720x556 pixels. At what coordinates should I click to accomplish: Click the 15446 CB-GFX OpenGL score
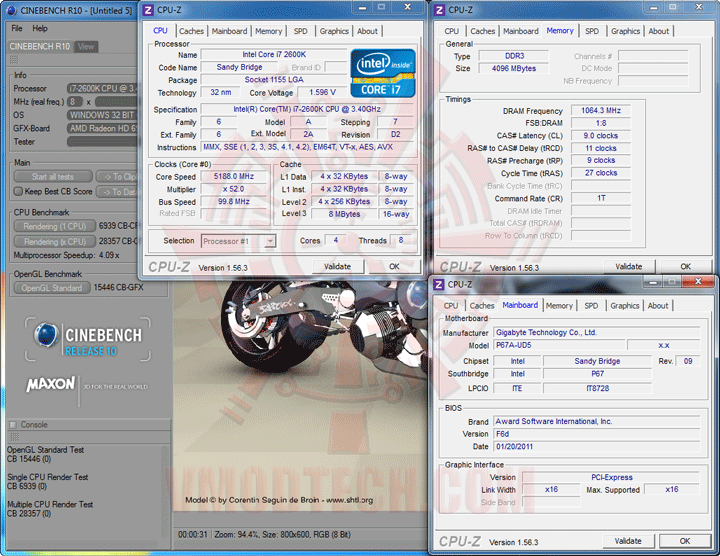point(118,287)
